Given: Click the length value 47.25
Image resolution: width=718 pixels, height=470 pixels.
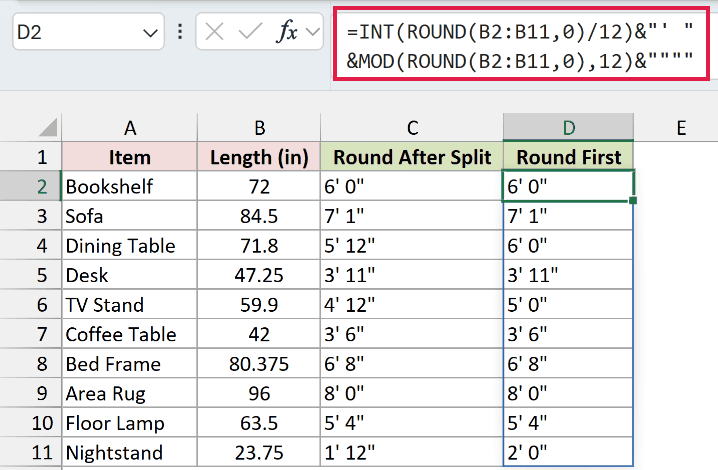Looking at the screenshot, I should 259,274.
